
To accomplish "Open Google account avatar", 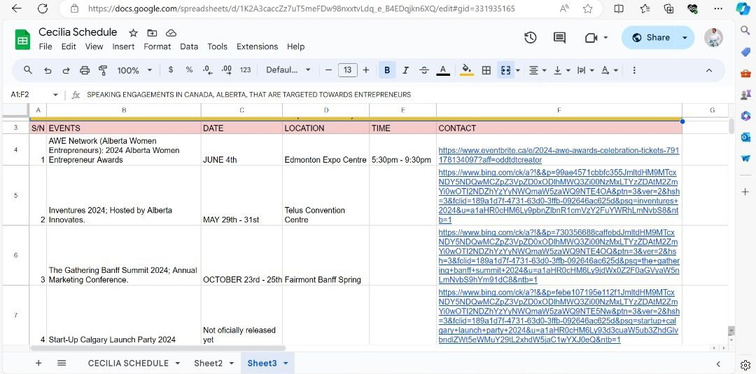I will (713, 38).
